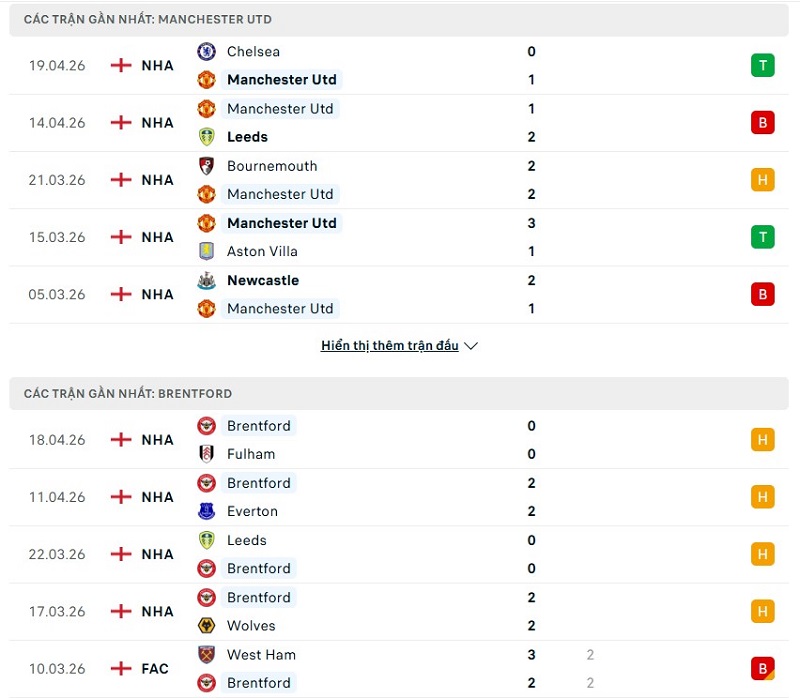Select the yellow H badge for Fulham draw
This screenshot has width=800, height=698.
[762, 439]
